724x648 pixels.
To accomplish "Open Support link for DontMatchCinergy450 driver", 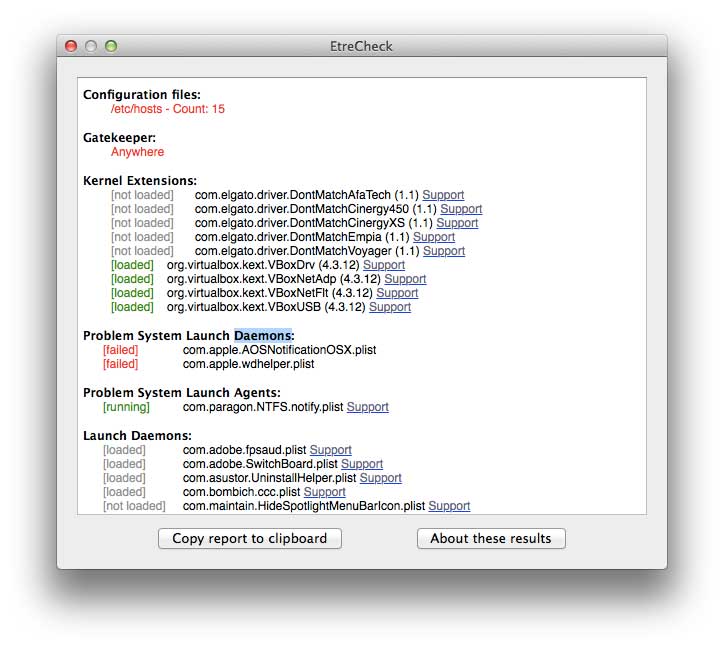I will pyautogui.click(x=461, y=209).
